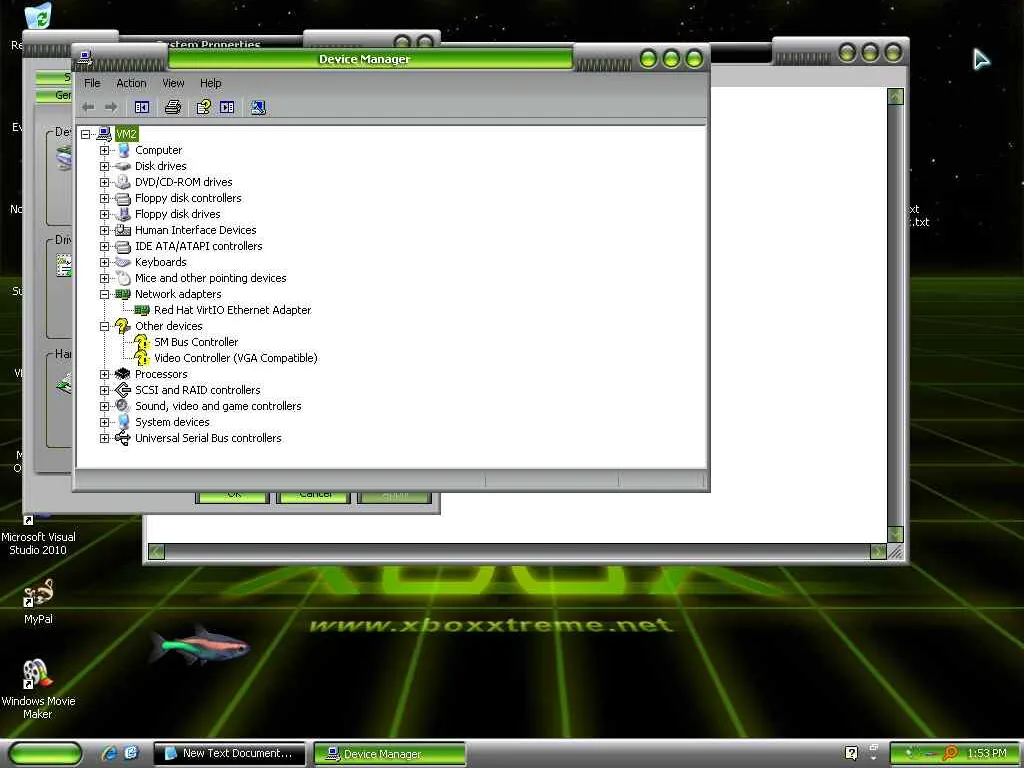The image size is (1024, 768).
Task: Click the SCSI and RAID controllers icon
Action: point(122,390)
